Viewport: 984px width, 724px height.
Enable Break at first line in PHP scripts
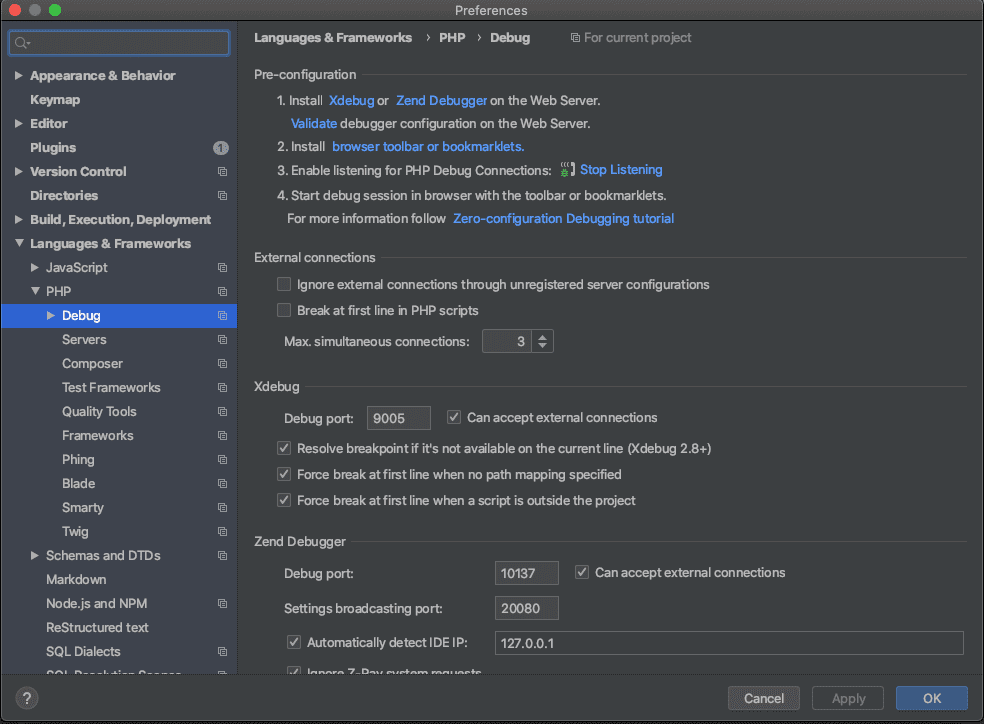(x=284, y=310)
